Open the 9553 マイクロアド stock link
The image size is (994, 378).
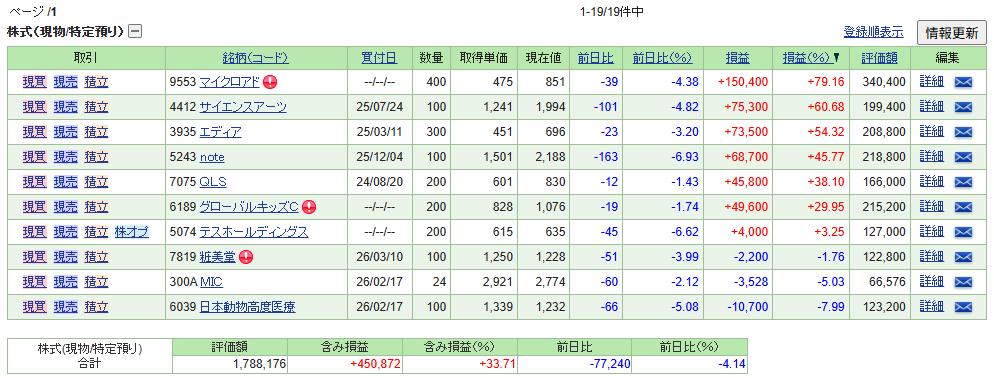tap(229, 82)
